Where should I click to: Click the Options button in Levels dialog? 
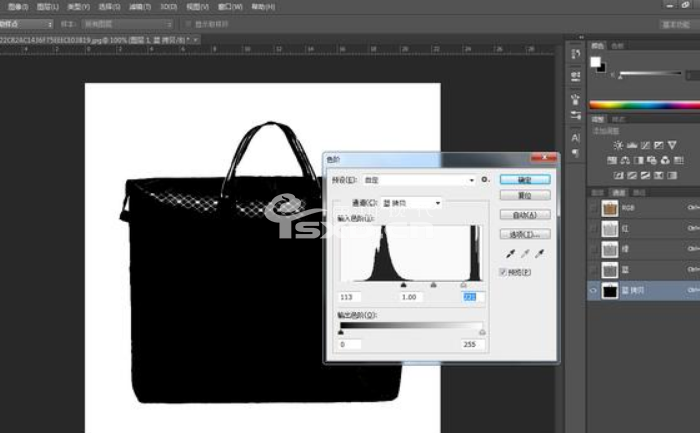(525, 234)
